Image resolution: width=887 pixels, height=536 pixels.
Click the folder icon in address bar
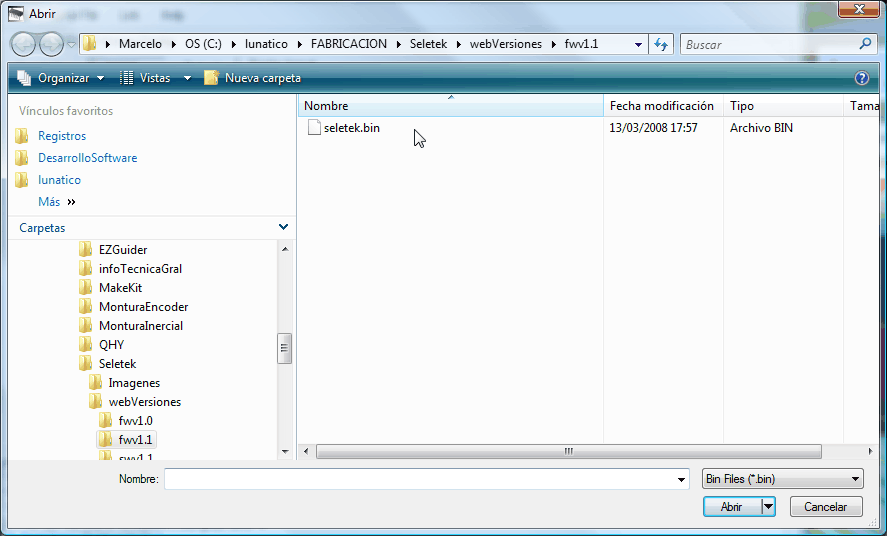[x=89, y=44]
